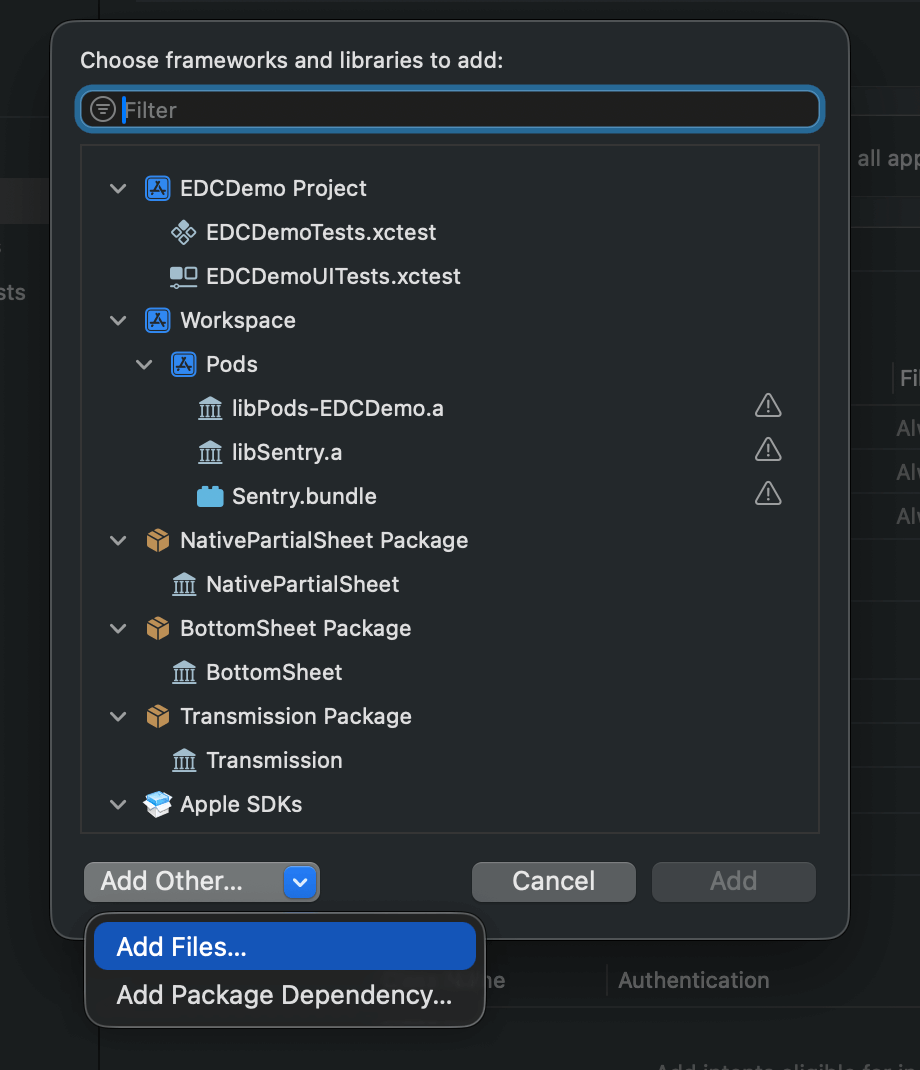Collapse the Pods group
Image resolution: width=920 pixels, height=1070 pixels.
pos(144,364)
